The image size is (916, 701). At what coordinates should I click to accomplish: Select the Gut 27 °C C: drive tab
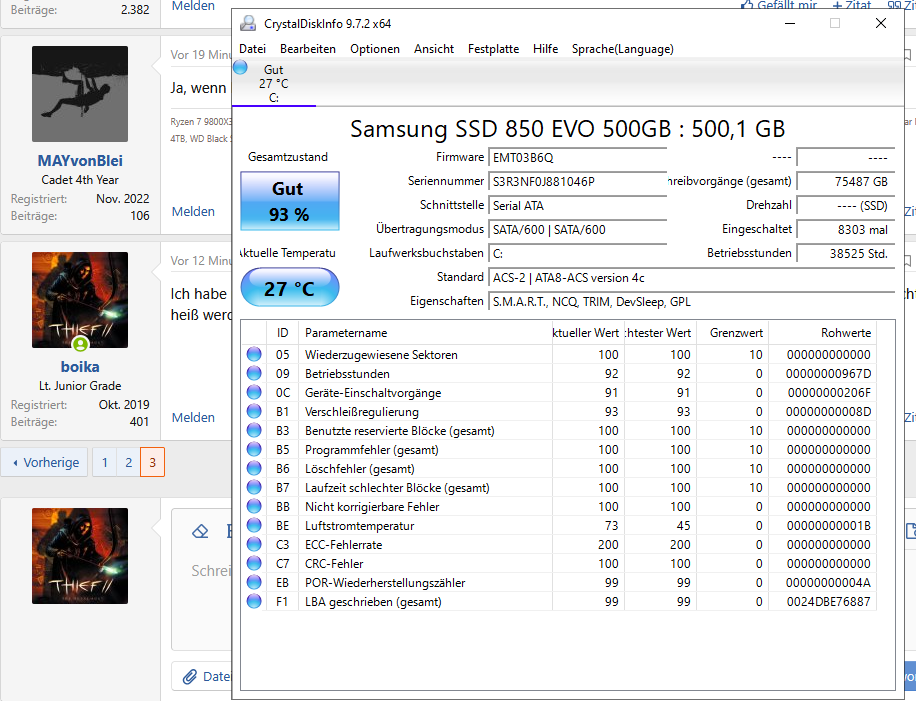tap(273, 84)
